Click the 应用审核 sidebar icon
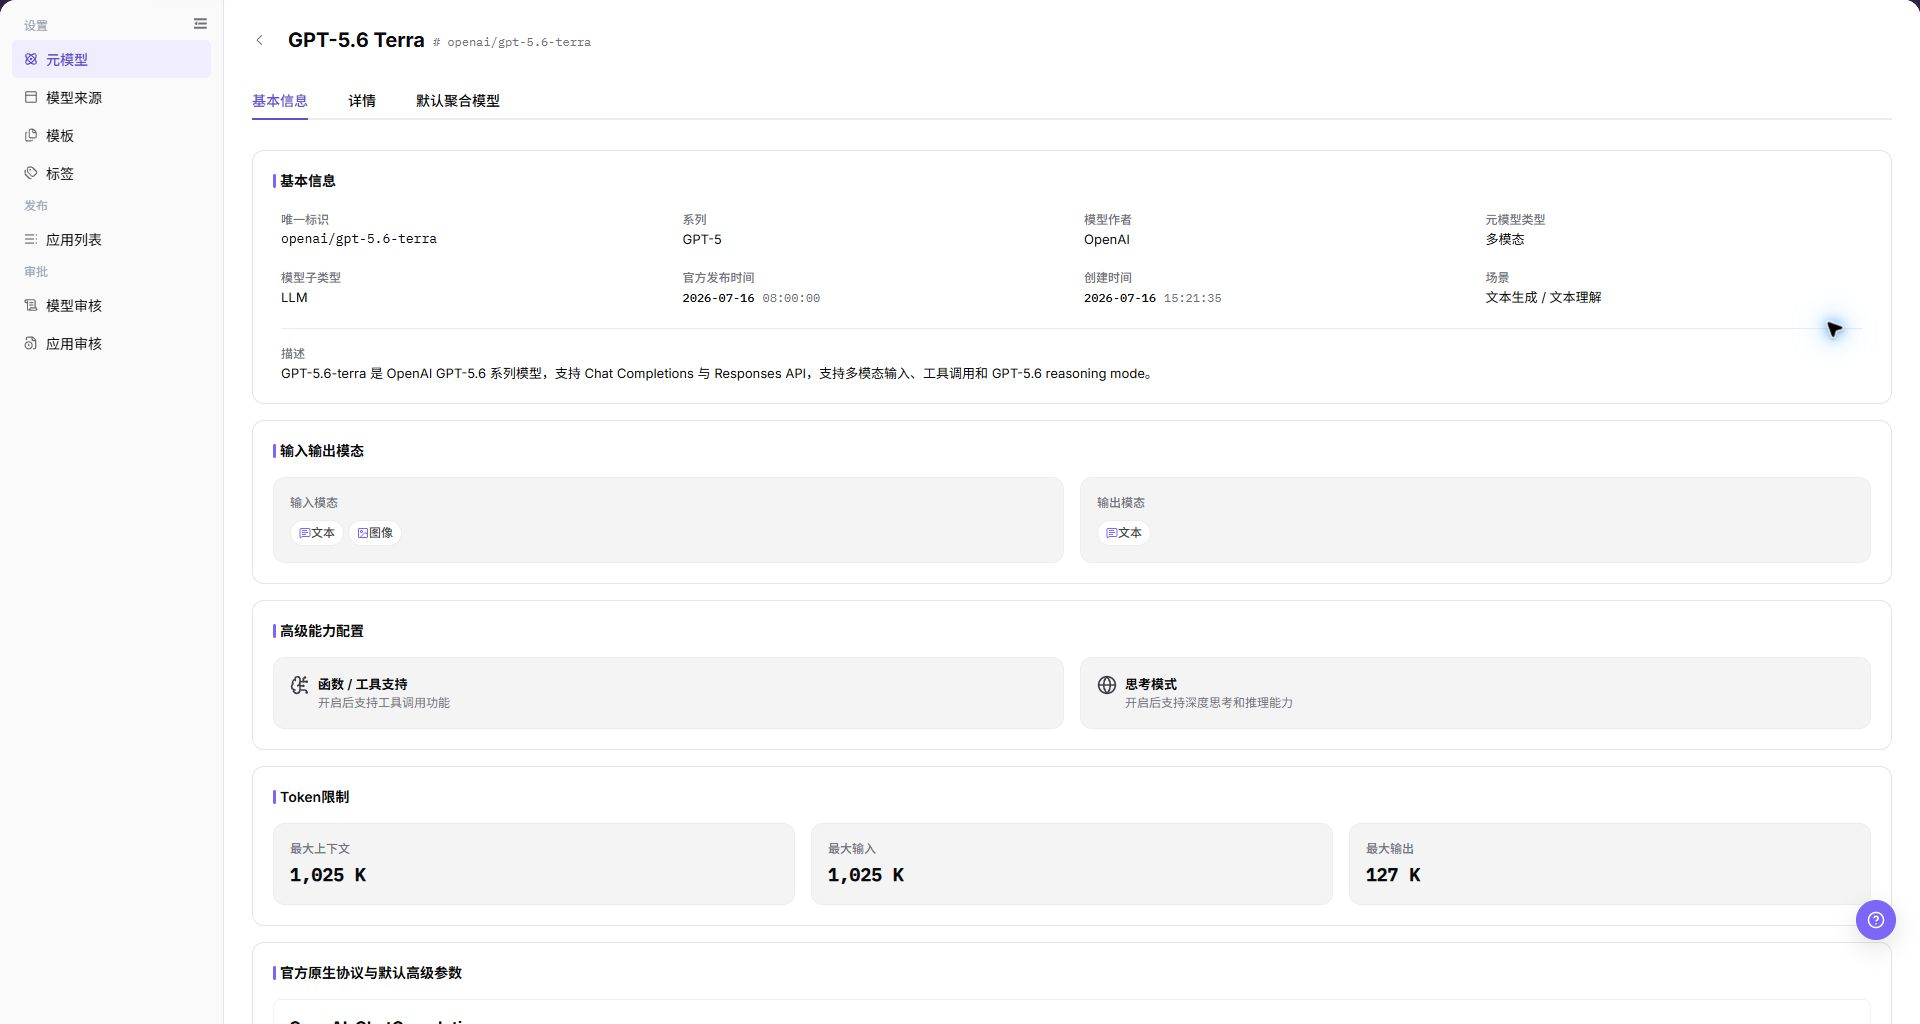This screenshot has height=1024, width=1920. [x=31, y=344]
